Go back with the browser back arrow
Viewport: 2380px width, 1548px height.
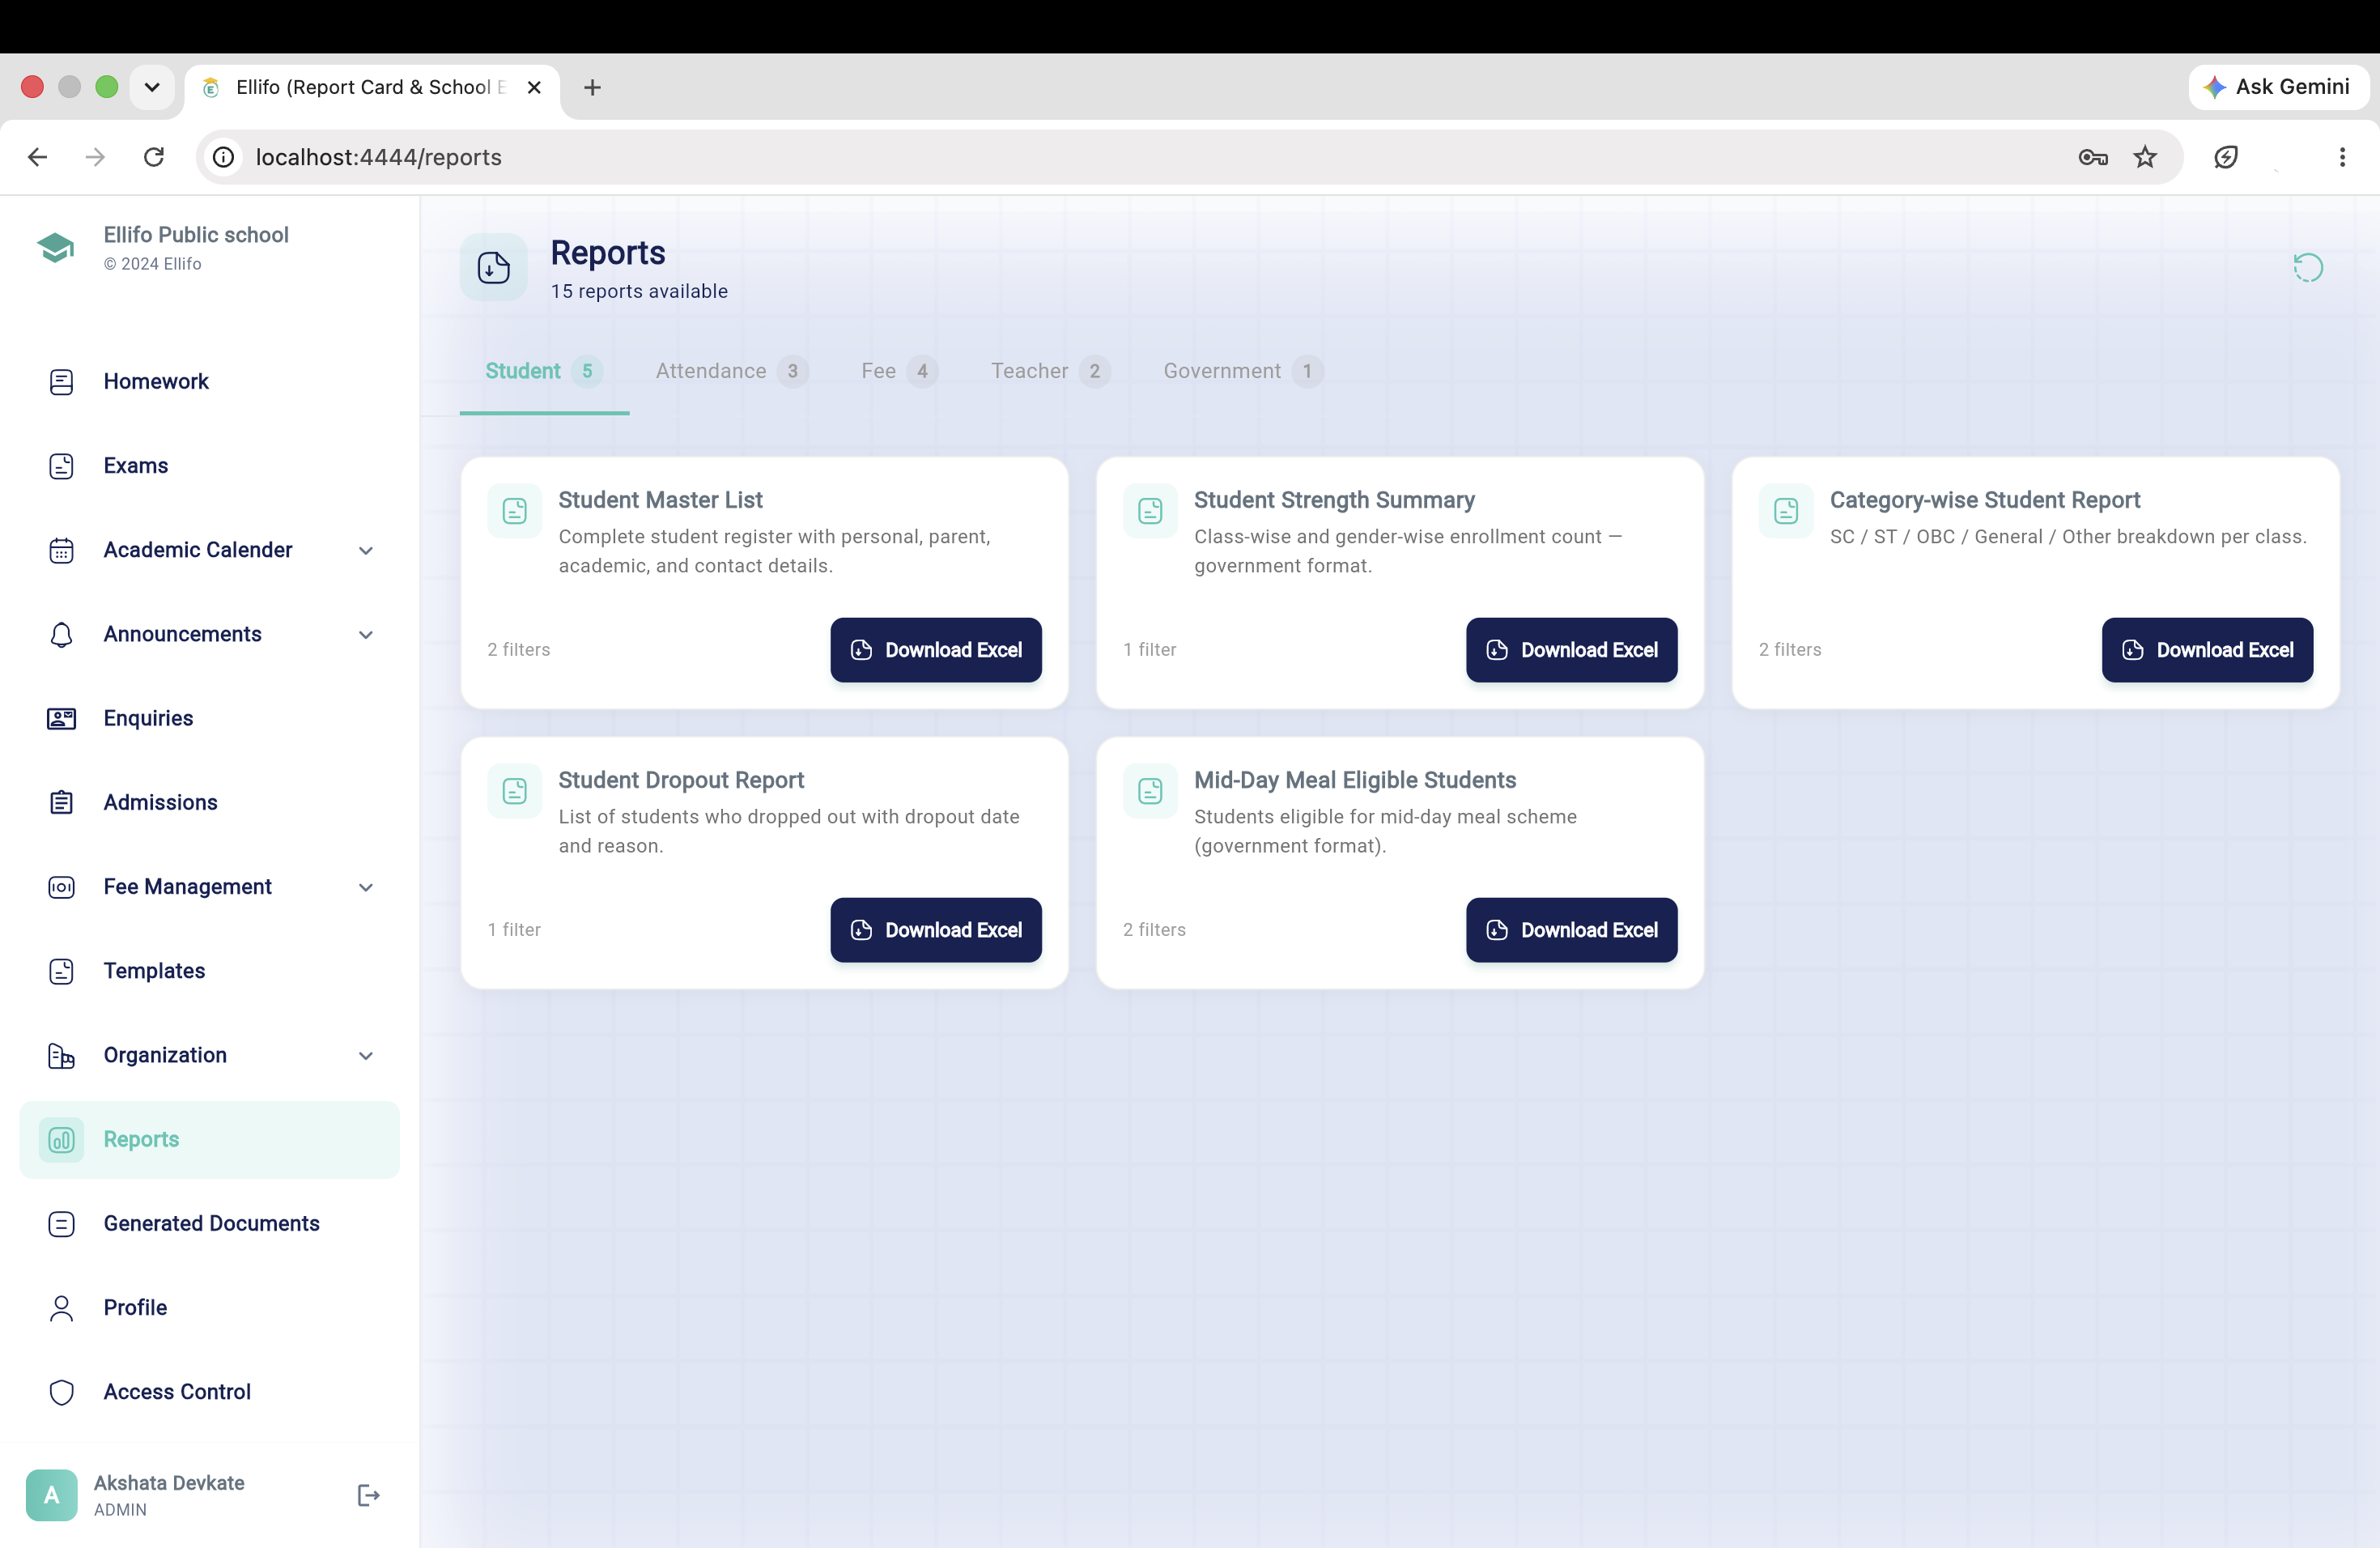tap(37, 157)
